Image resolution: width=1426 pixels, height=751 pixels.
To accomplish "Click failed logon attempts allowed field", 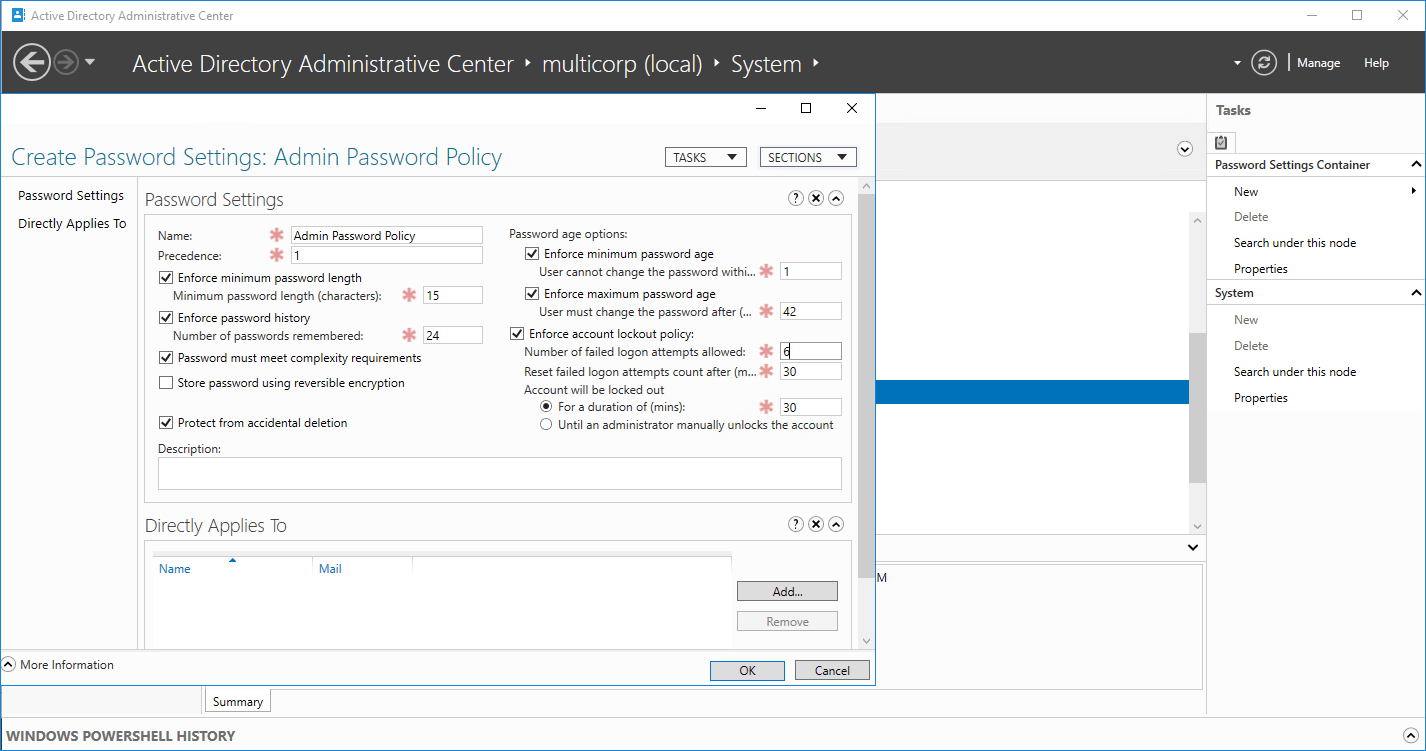I will (x=811, y=351).
